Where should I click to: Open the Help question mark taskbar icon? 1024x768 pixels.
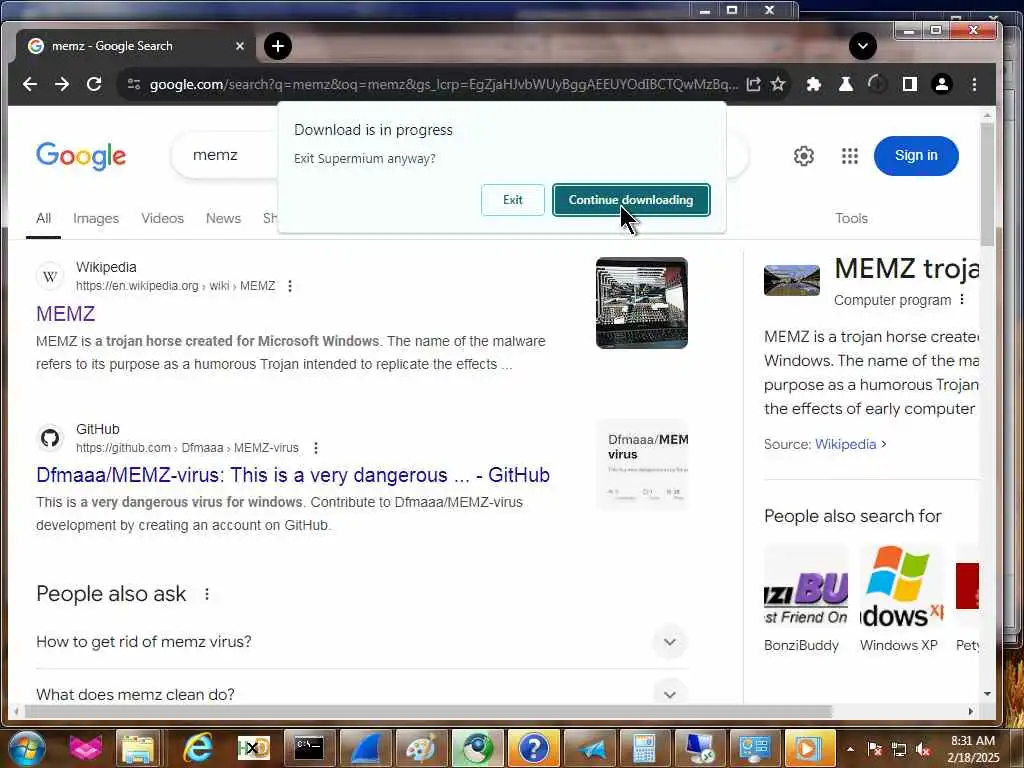click(534, 748)
